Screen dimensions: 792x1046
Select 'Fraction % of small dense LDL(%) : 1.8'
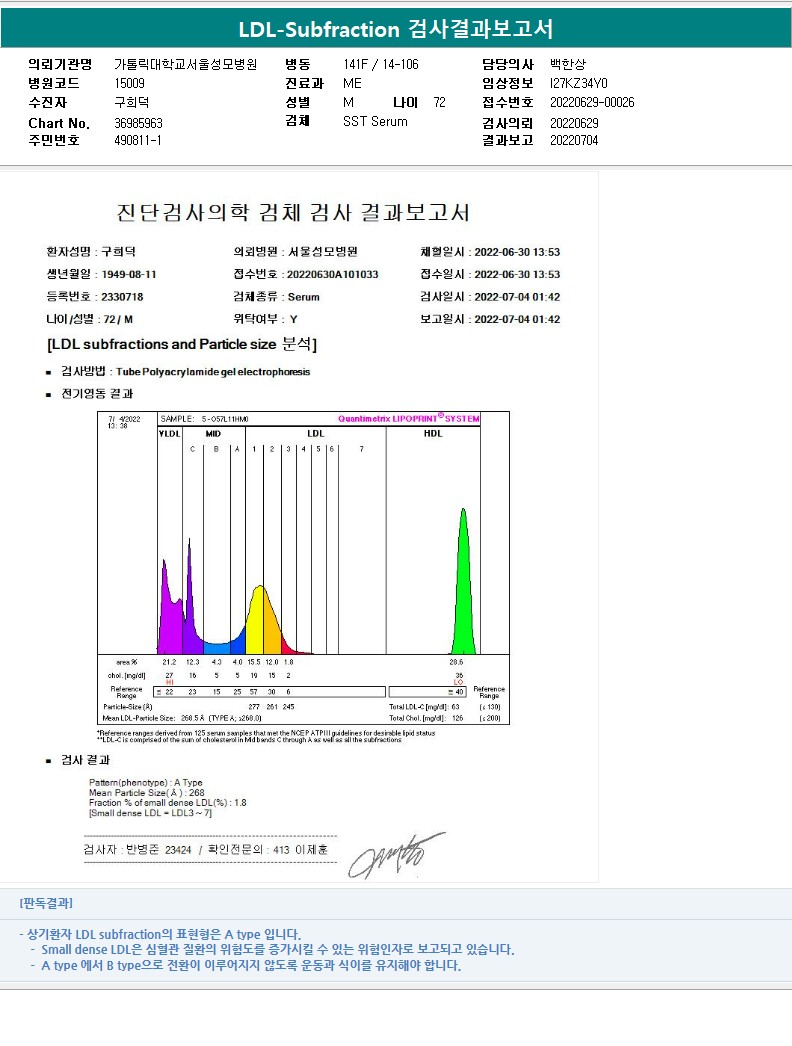point(167,803)
